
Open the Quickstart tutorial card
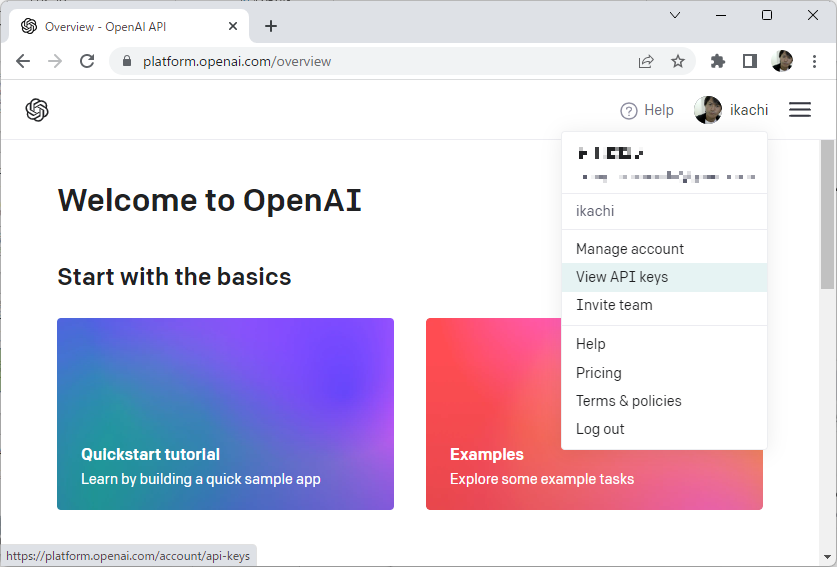225,414
